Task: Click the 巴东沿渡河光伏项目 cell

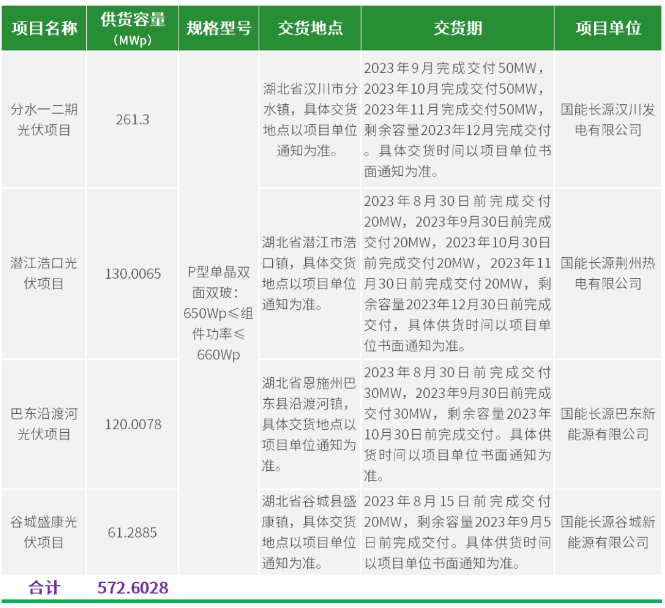Action: click(44, 423)
